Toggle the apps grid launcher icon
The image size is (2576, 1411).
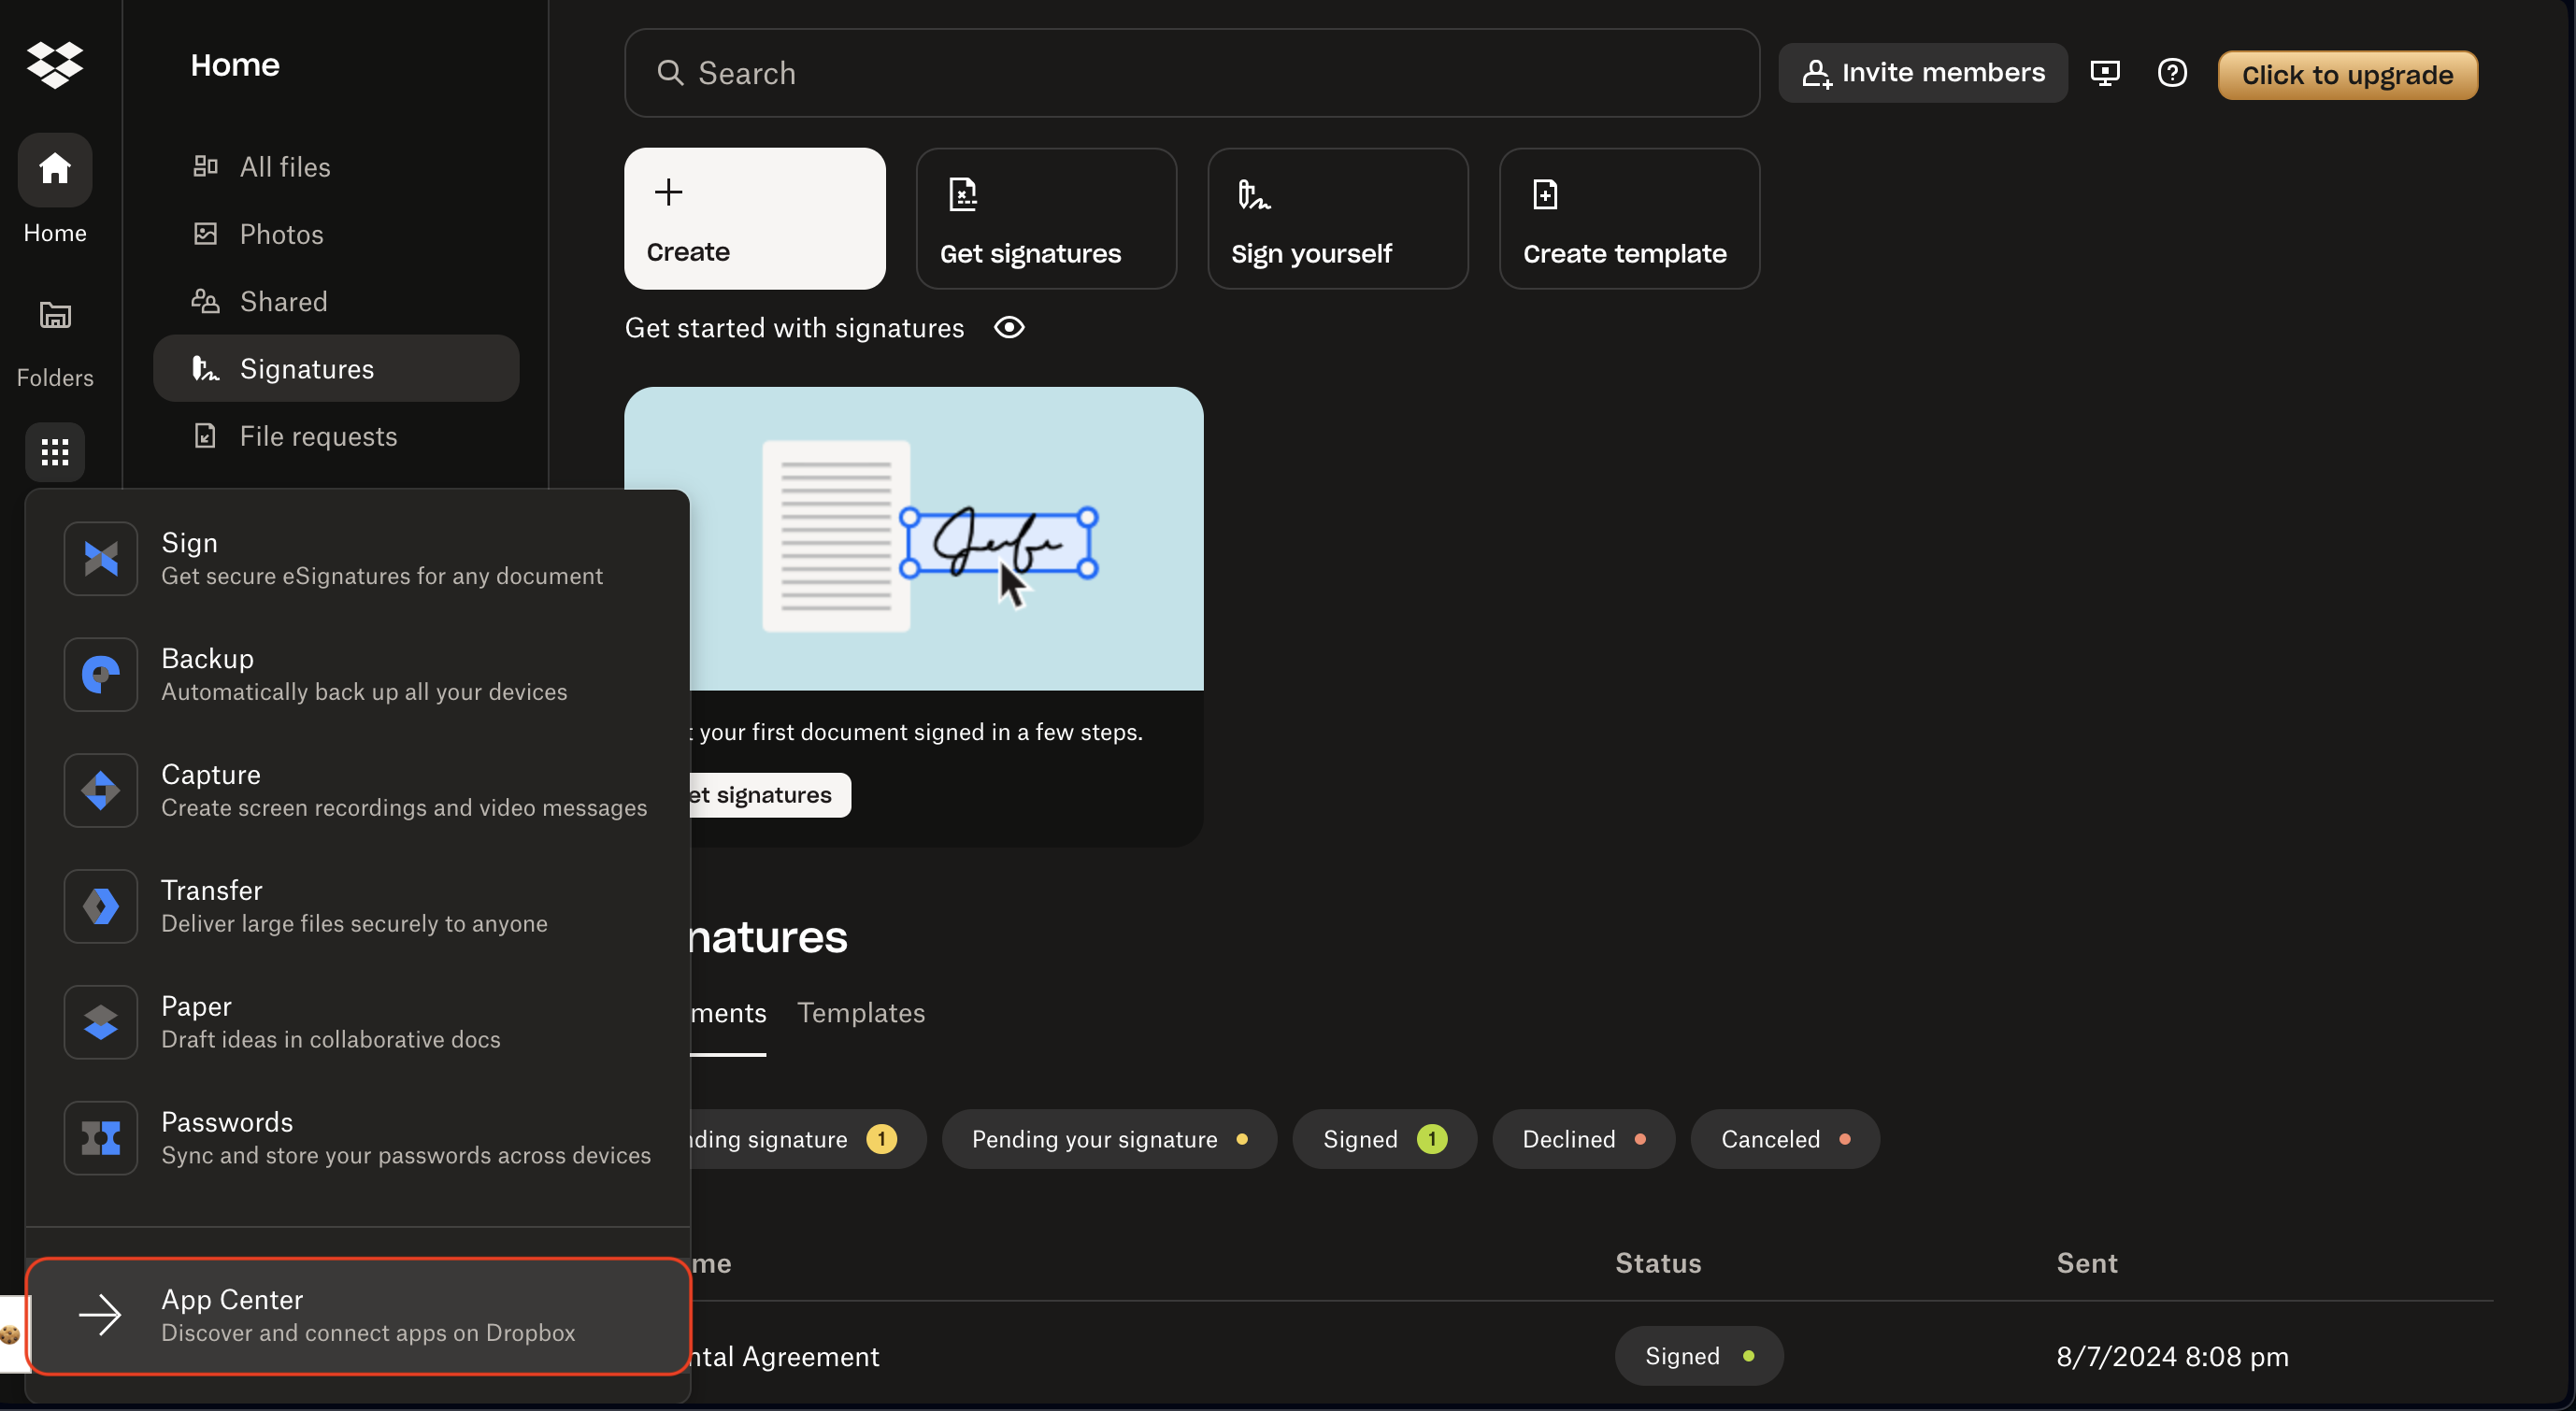55,452
